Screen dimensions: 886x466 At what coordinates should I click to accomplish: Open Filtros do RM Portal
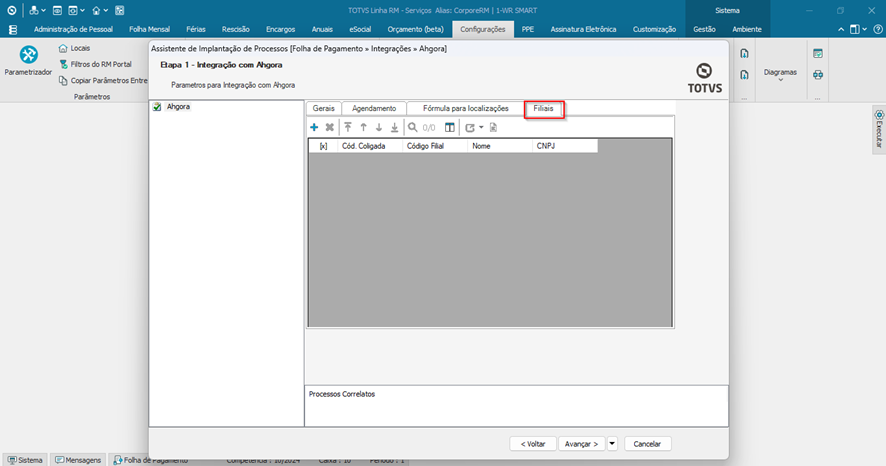(95, 64)
